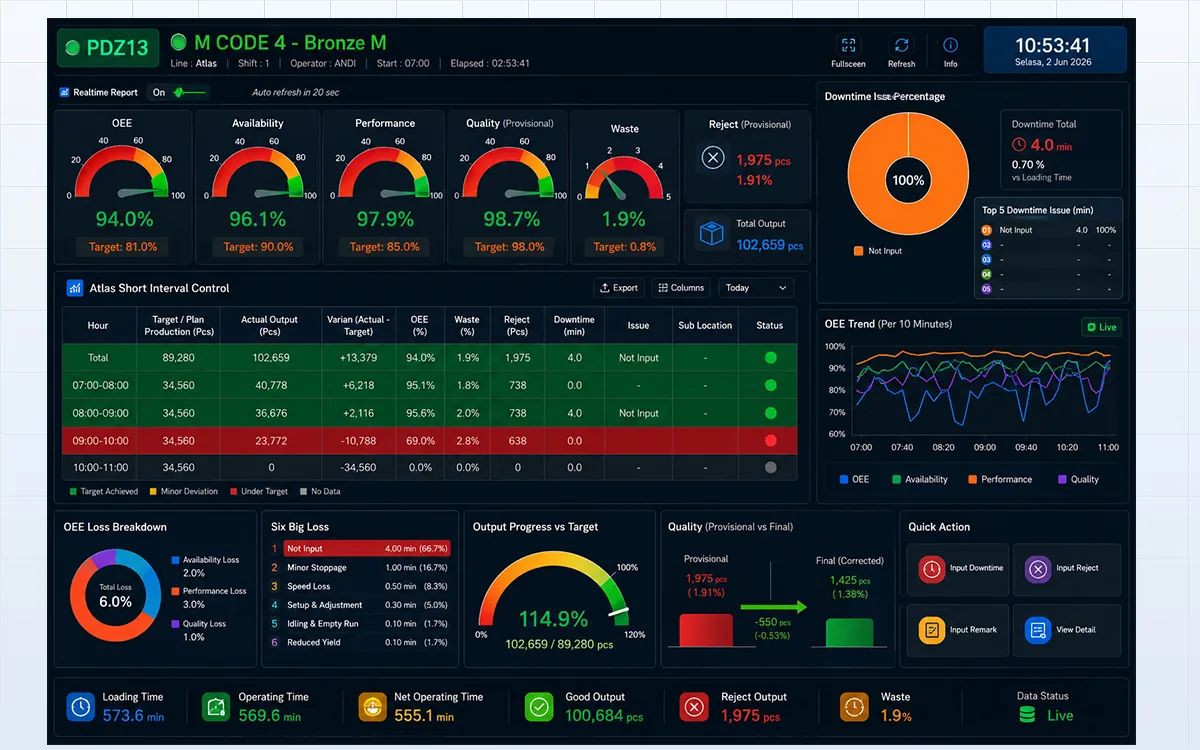Click the Reject Output red icon

[694, 707]
